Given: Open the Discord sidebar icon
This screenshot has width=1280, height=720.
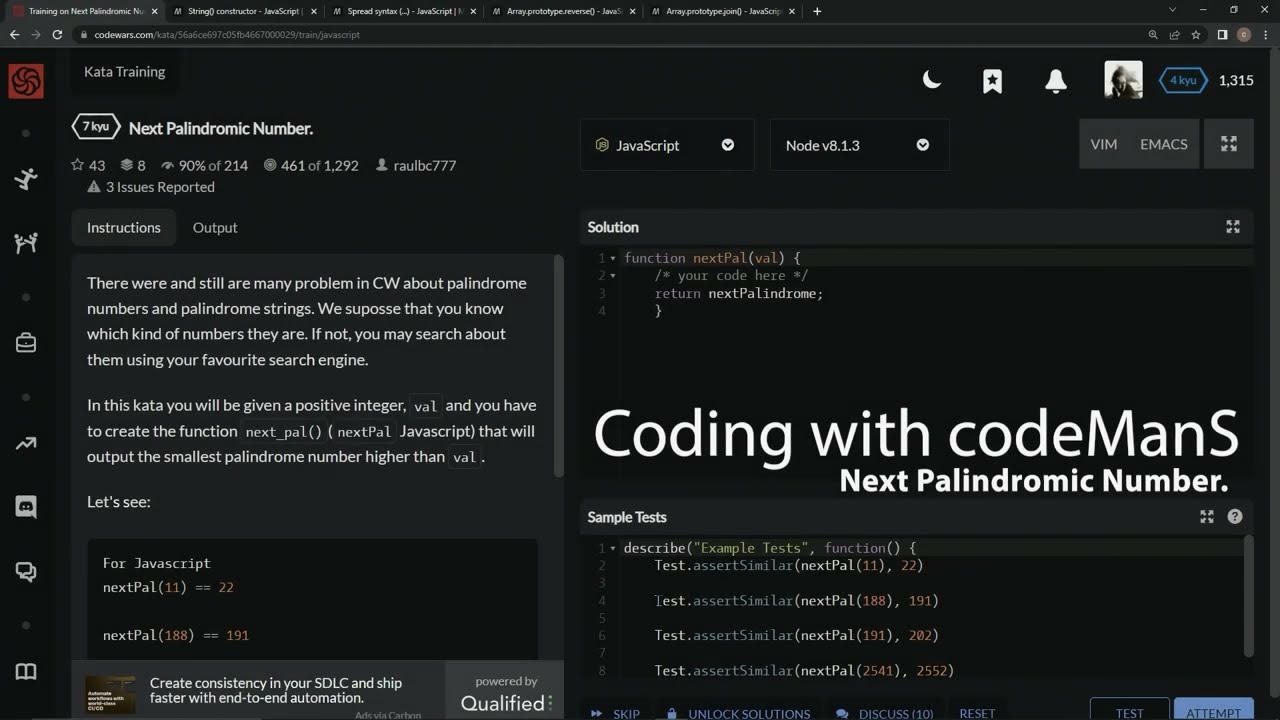Looking at the screenshot, I should point(26,507).
